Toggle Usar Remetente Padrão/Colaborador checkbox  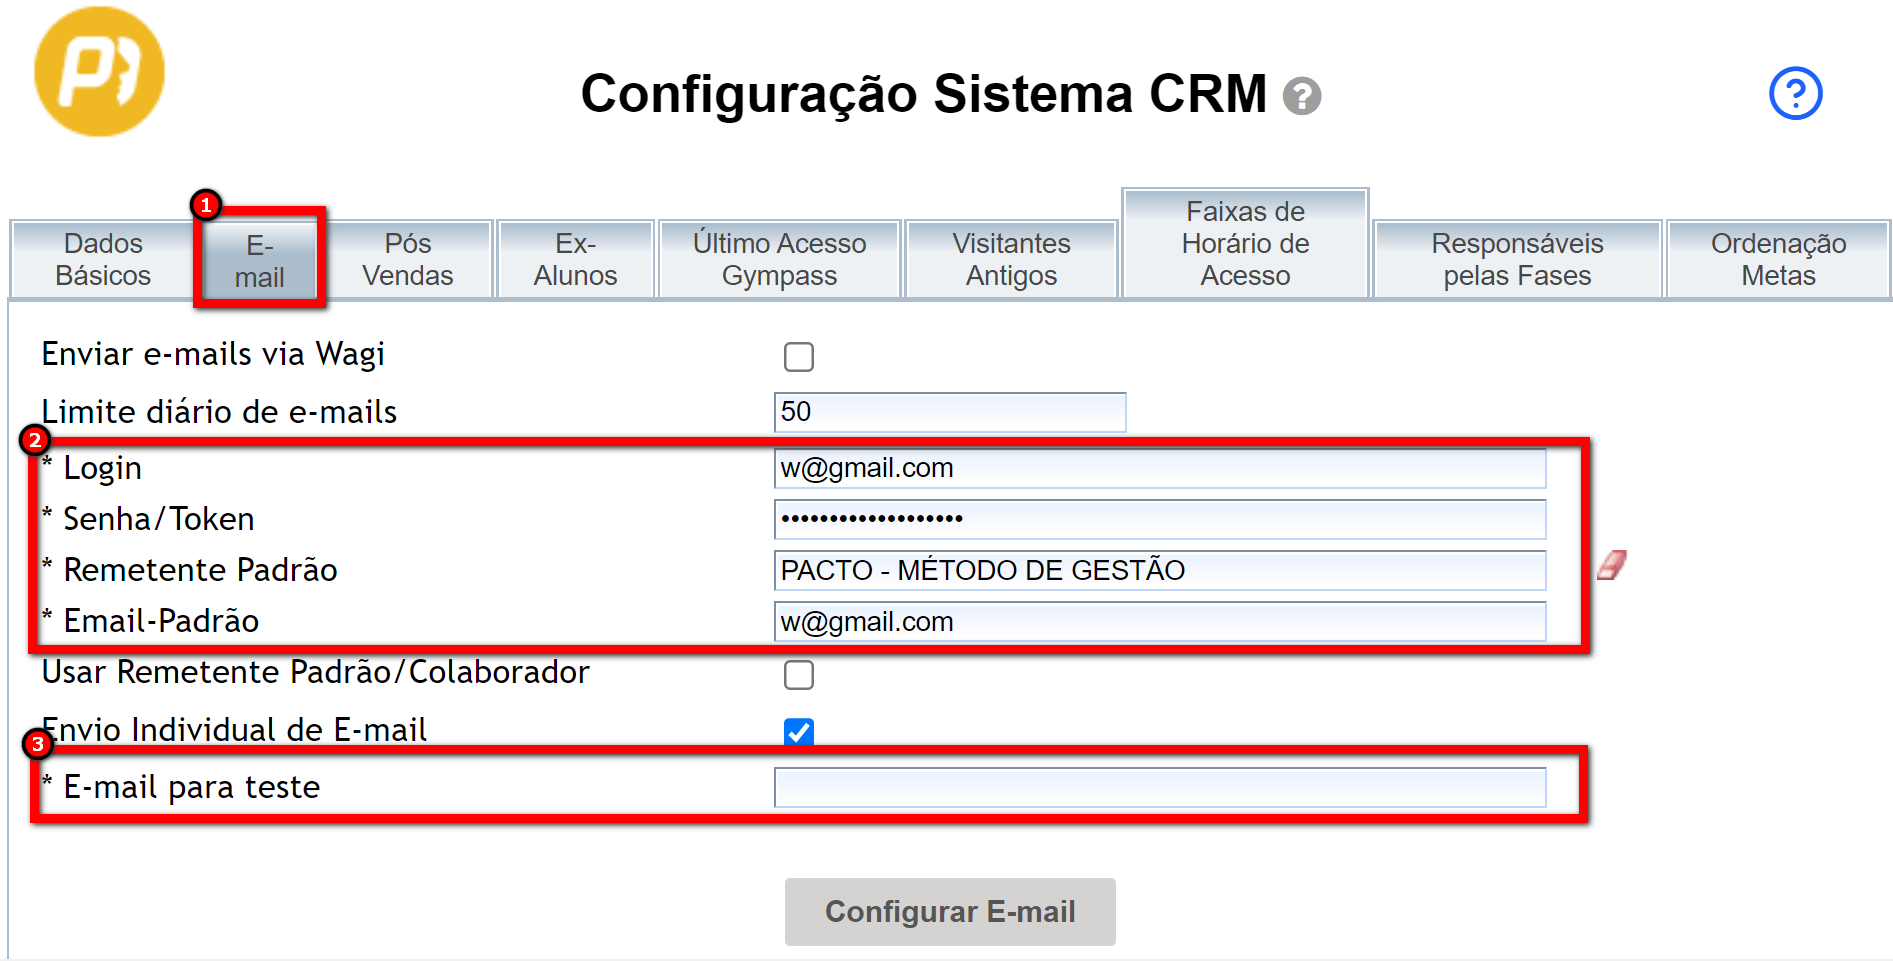point(799,675)
